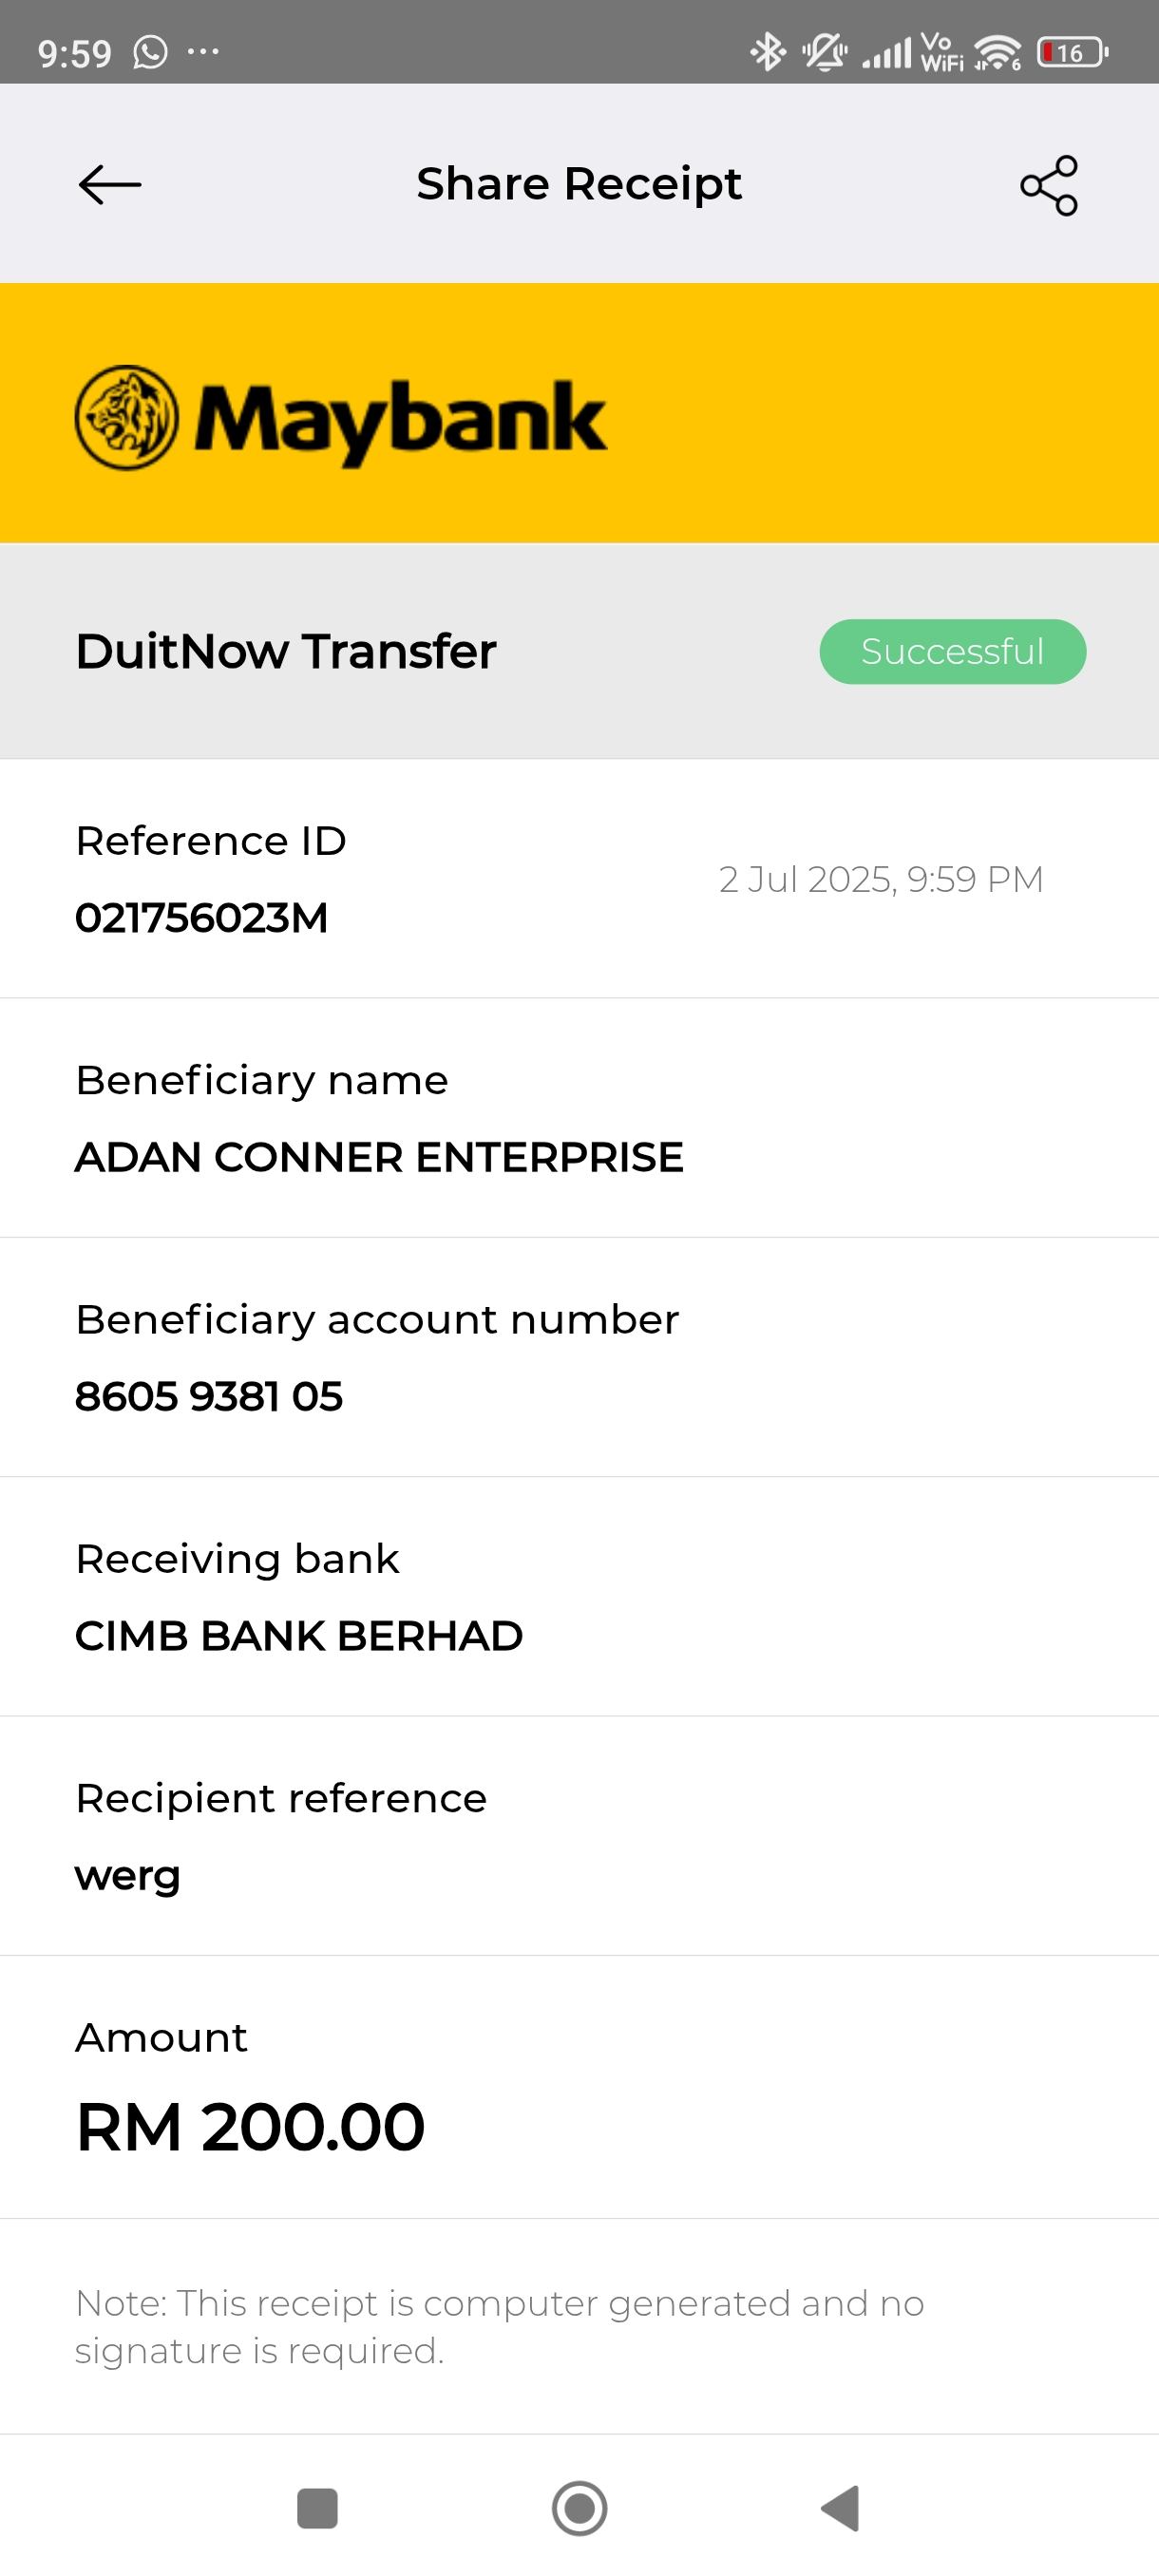Tap the account number 8605 9381 05

pos(209,1396)
